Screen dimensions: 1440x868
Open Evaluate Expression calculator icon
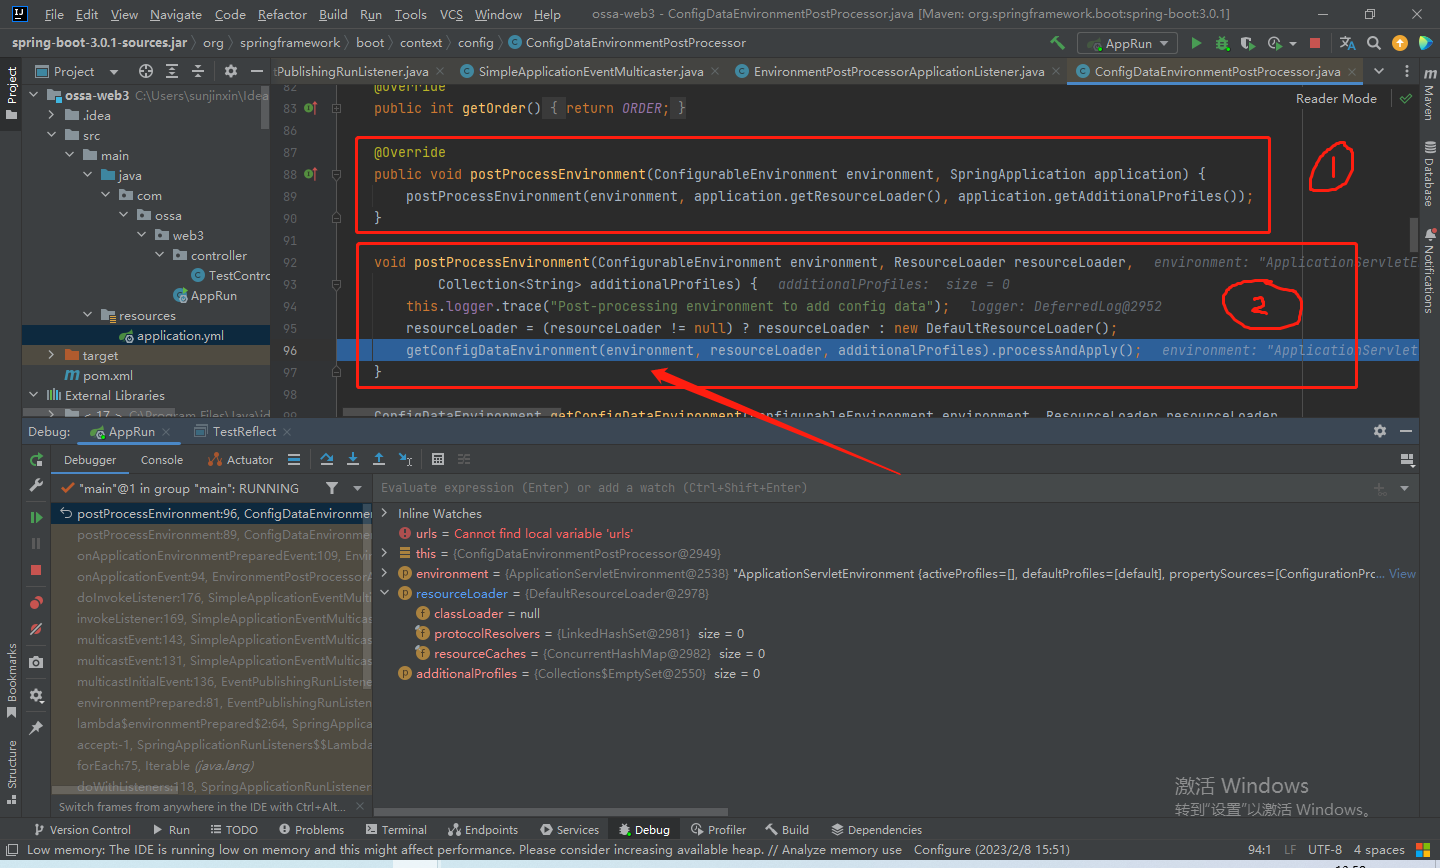point(438,459)
